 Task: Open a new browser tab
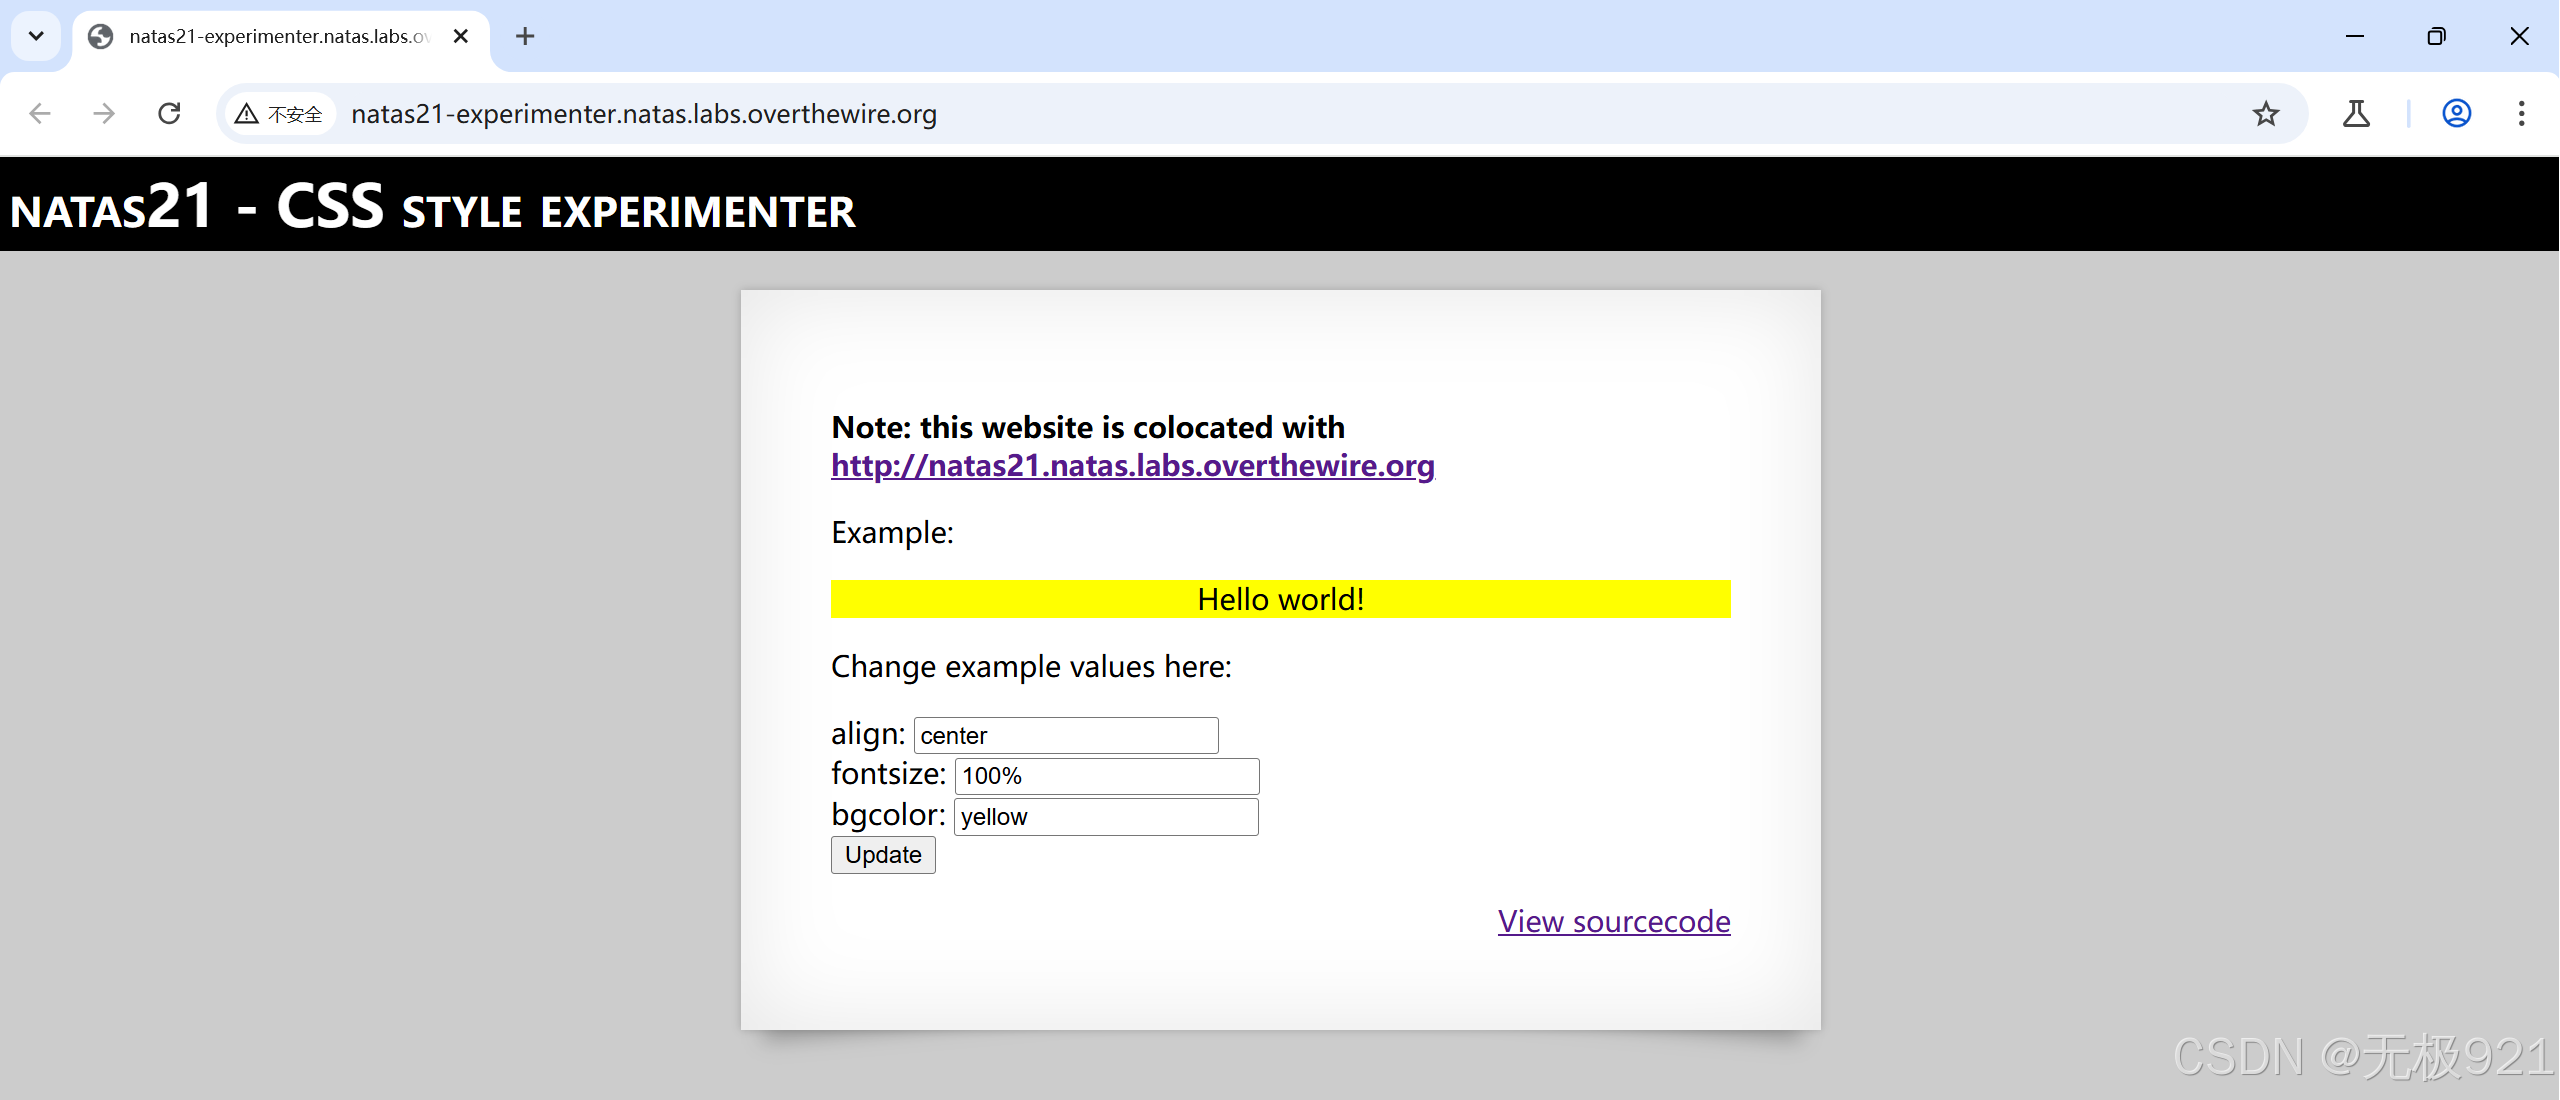pos(525,37)
